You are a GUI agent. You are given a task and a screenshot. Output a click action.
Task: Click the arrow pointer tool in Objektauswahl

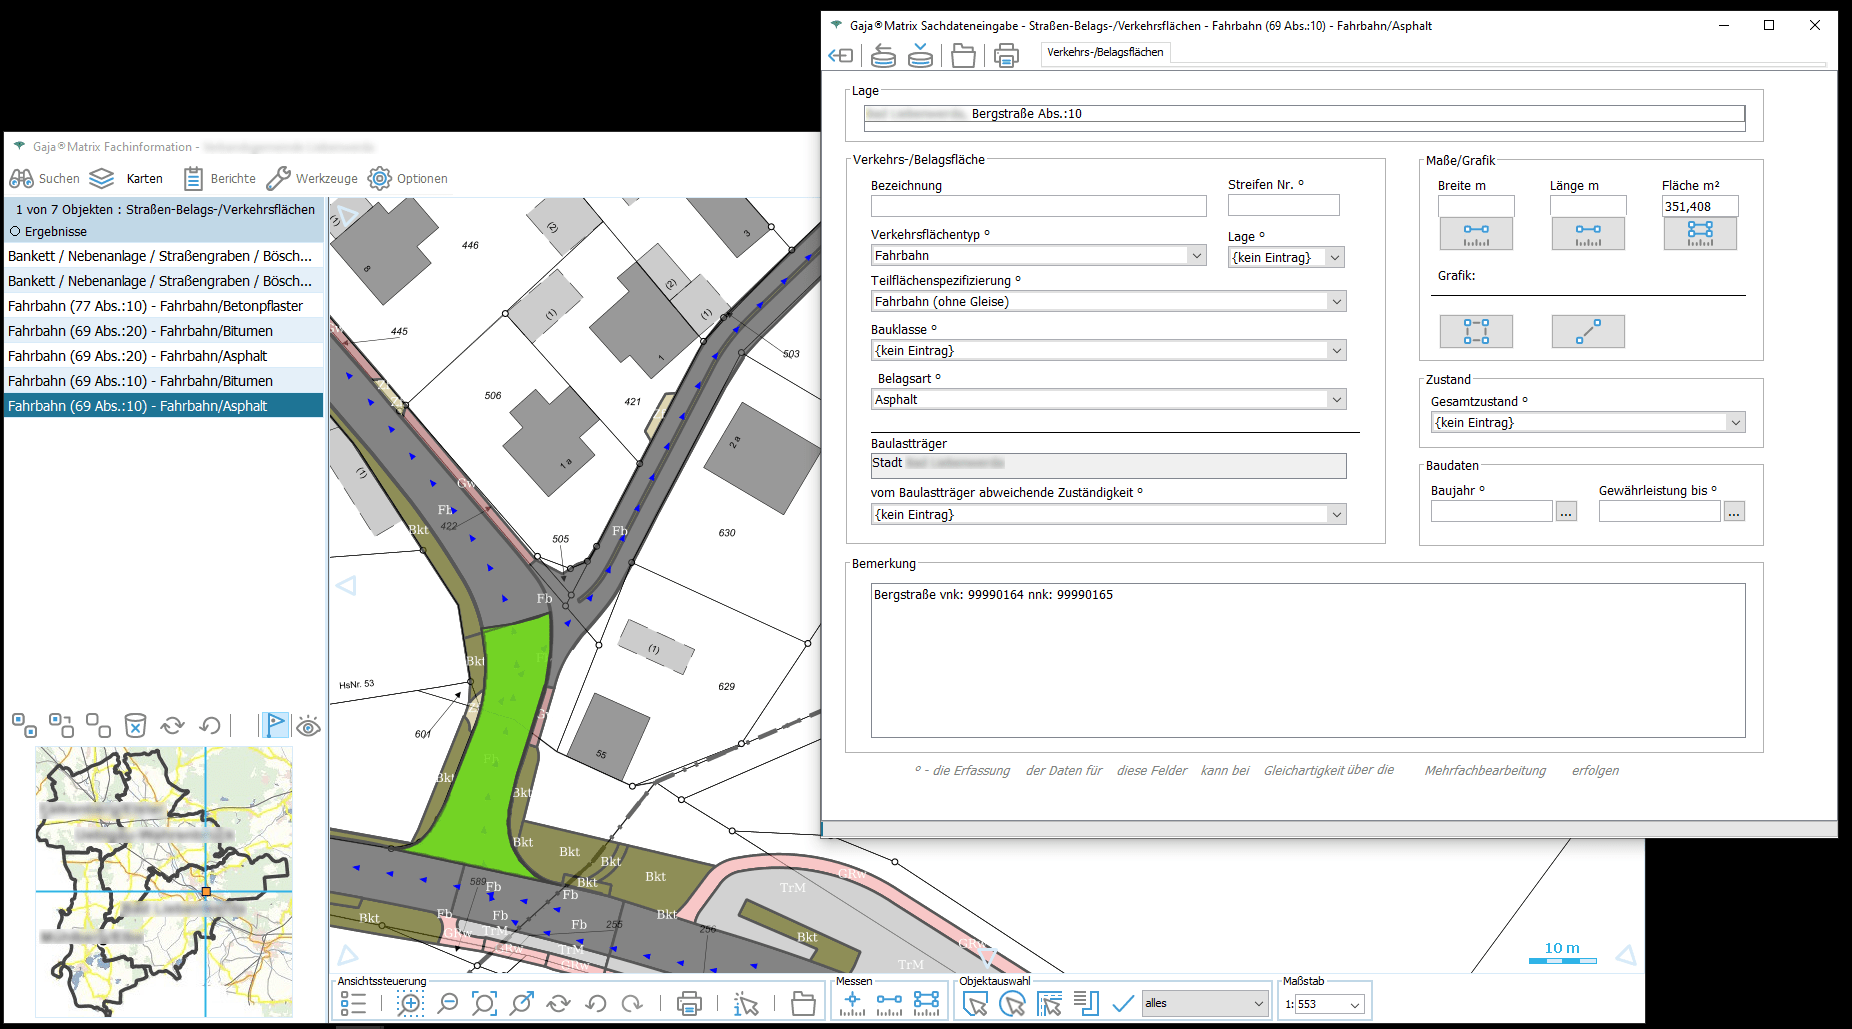tap(975, 1003)
